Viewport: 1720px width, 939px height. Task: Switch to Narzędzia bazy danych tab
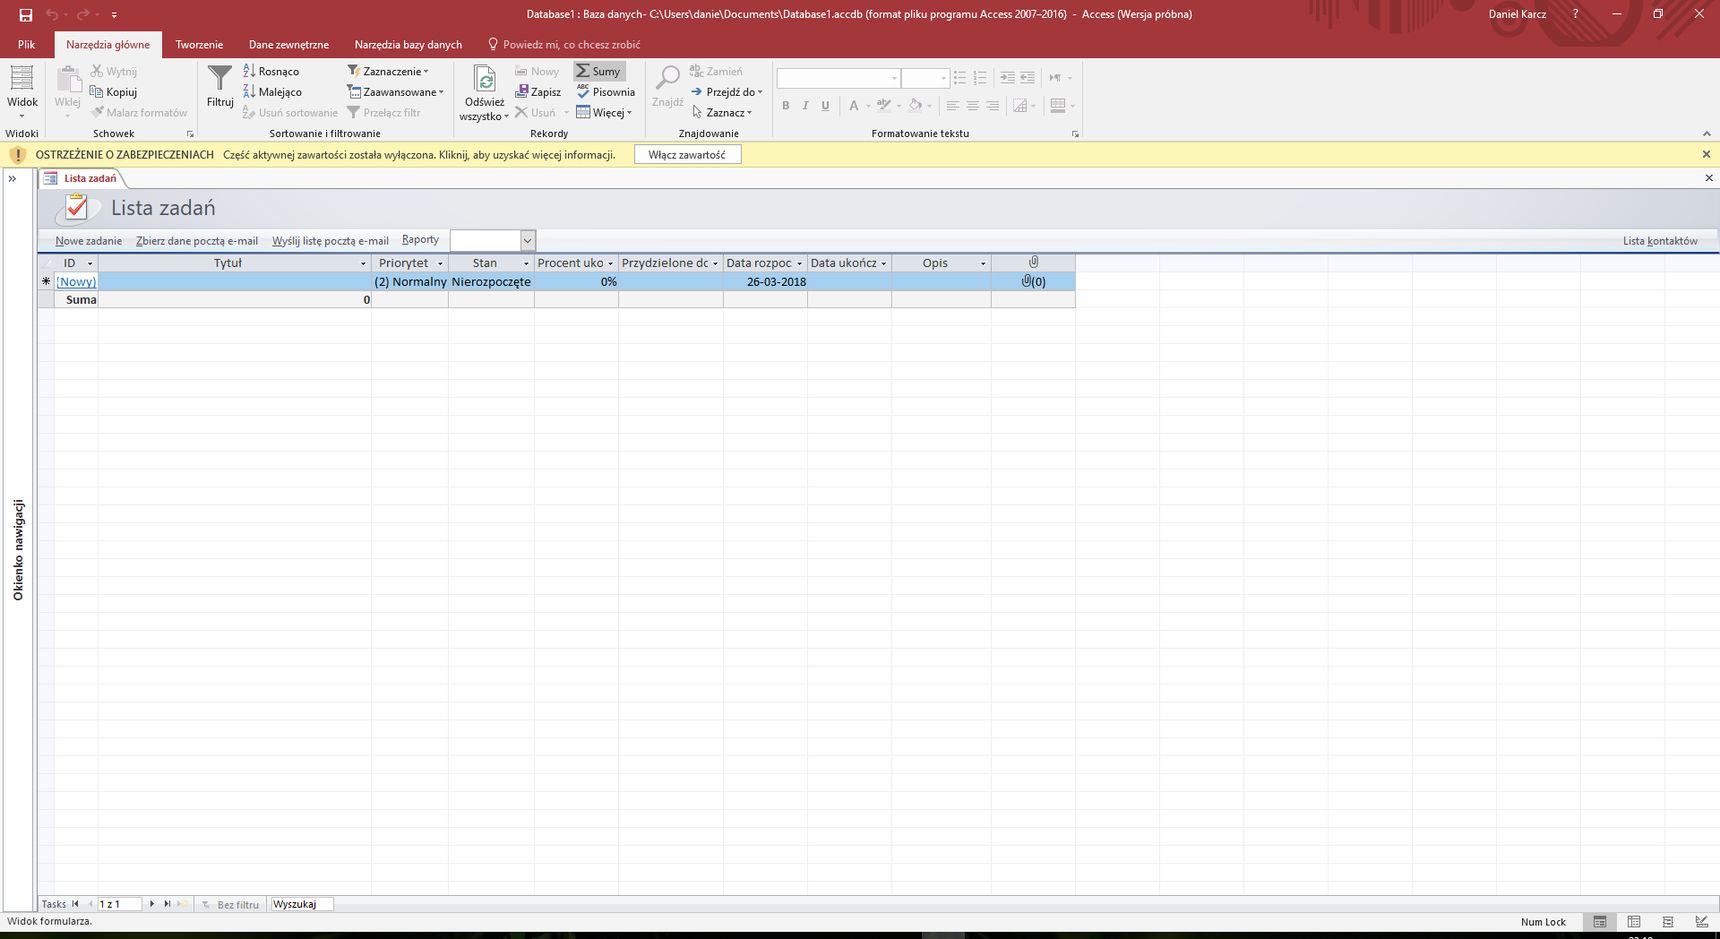pyautogui.click(x=408, y=45)
